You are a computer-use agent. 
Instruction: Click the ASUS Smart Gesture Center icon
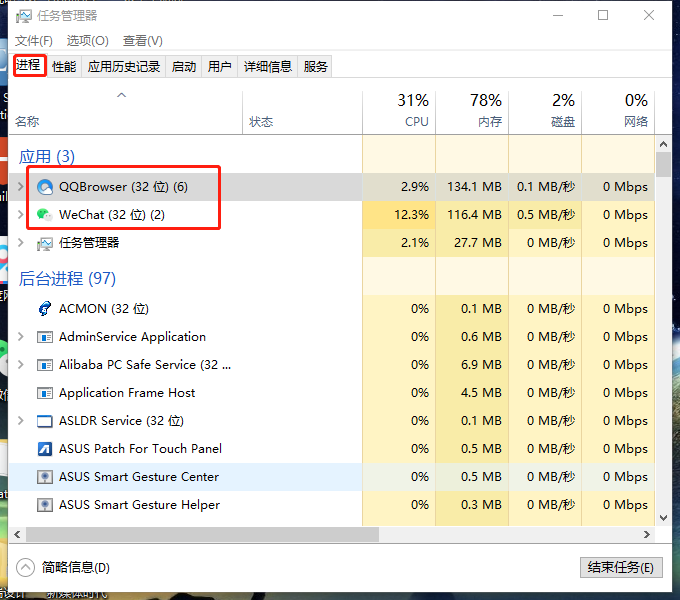45,477
